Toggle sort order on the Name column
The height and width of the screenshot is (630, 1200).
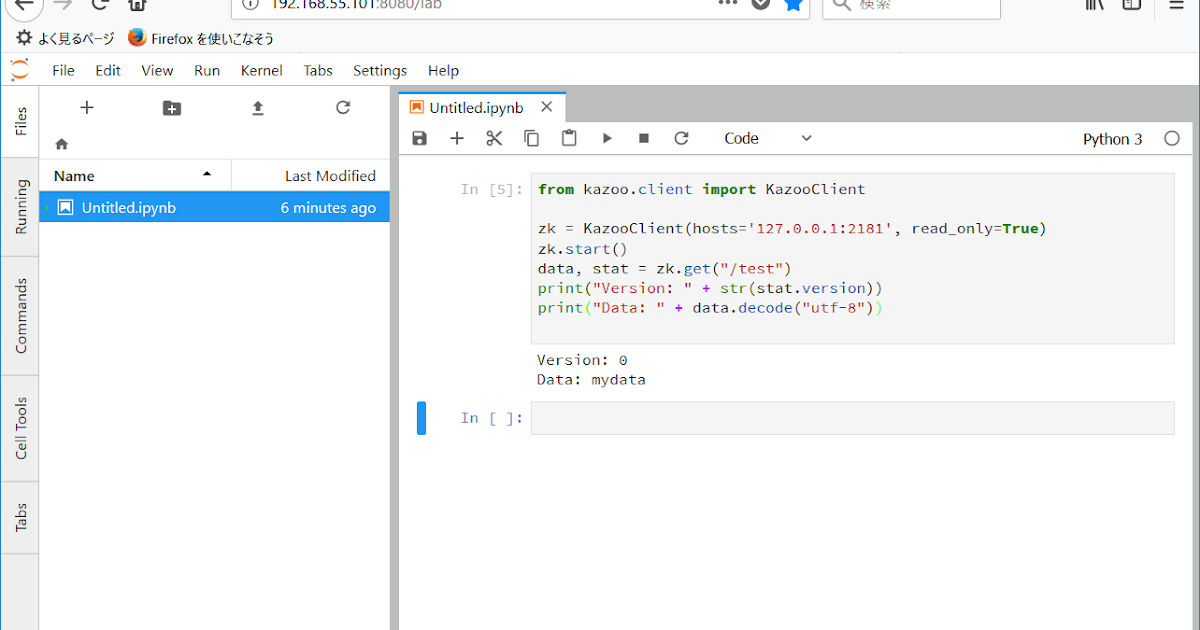(x=72, y=175)
